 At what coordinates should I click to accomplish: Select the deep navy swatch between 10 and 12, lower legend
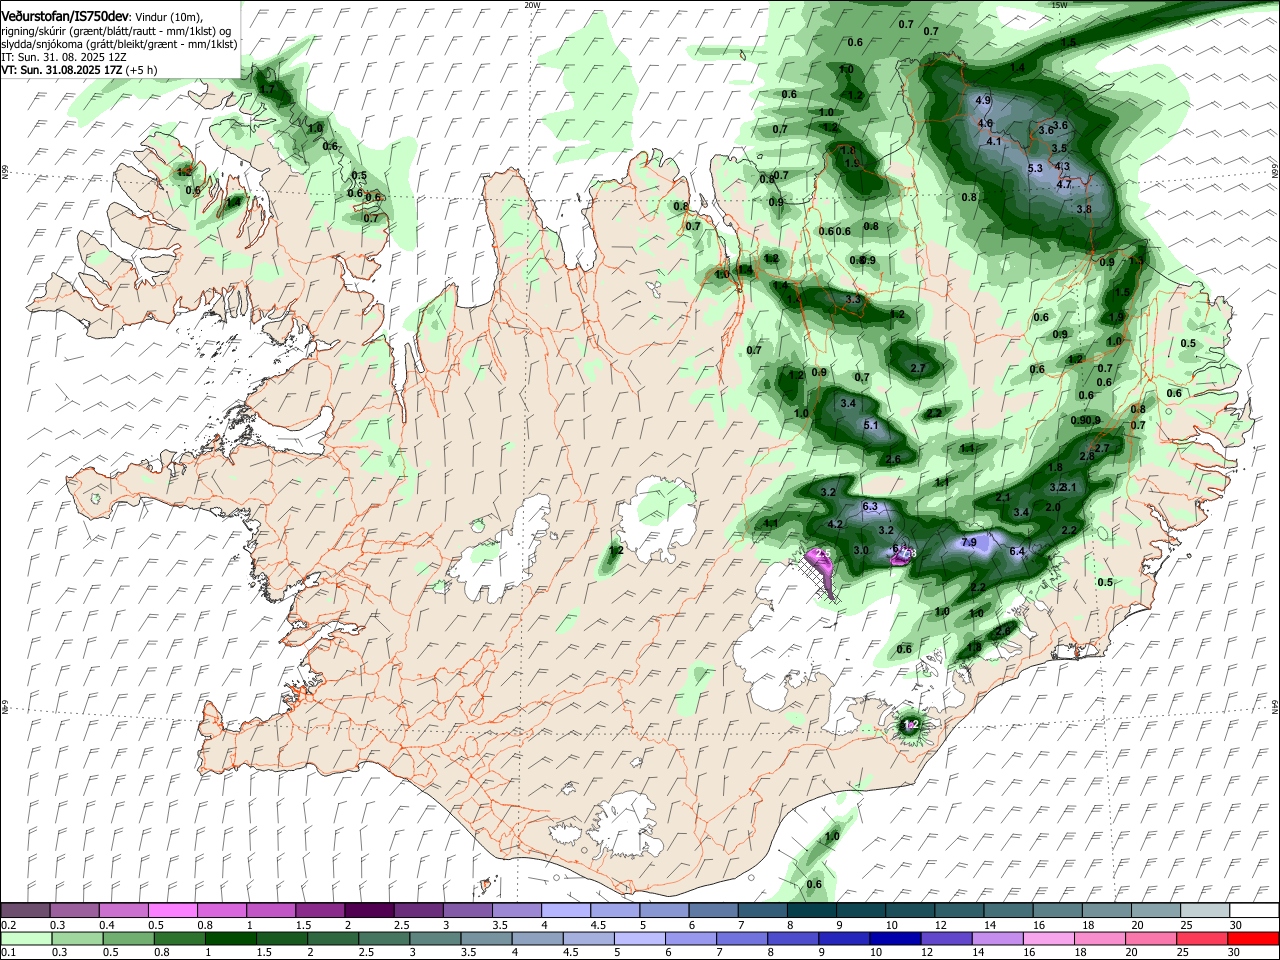[896, 938]
